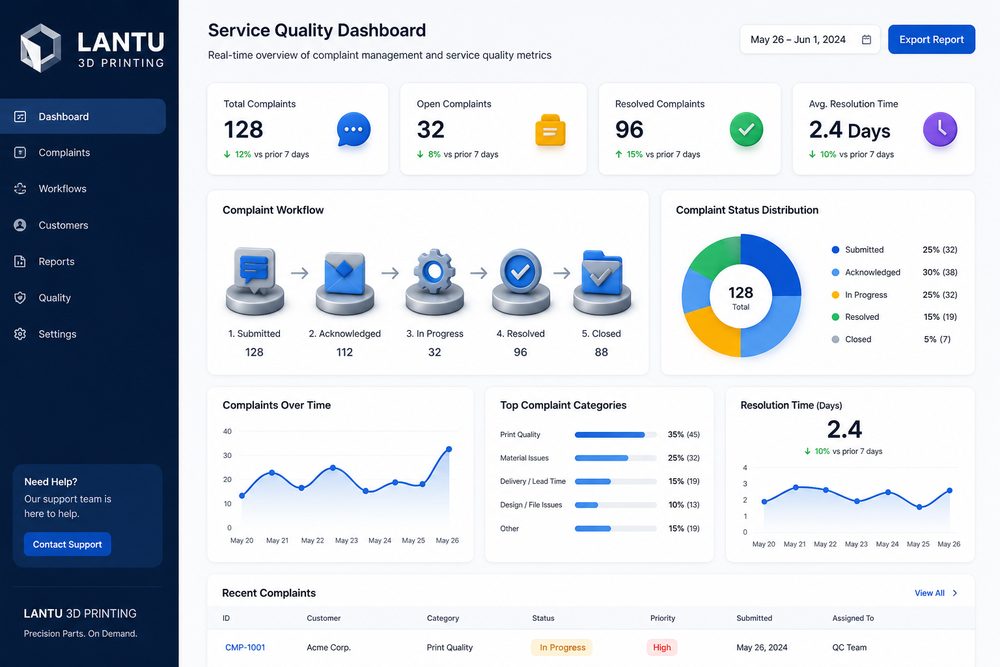This screenshot has height=667, width=1000.
Task: Click the Submitted workflow step icon
Action: coord(254,281)
